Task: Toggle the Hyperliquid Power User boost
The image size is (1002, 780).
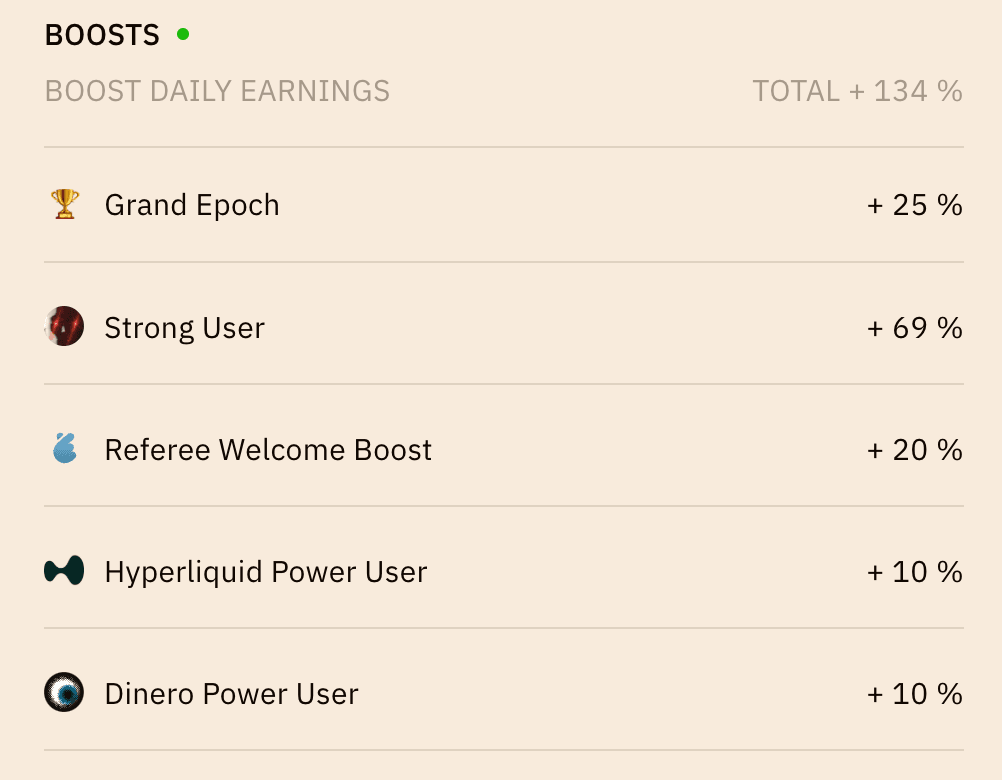Action: [x=500, y=571]
